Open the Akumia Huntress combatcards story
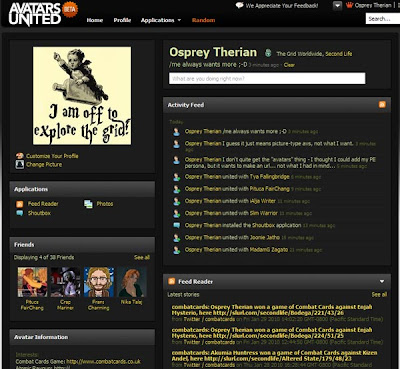Viewport: 400px width, 369px height. pyautogui.click(x=274, y=356)
